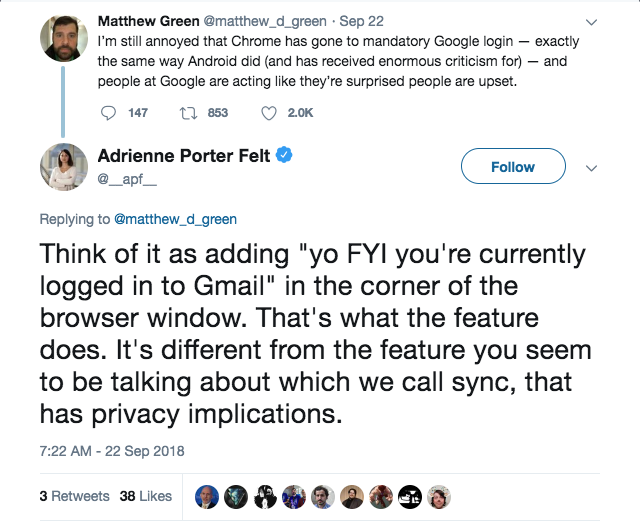Click the reply icon on Matthew Green's tweet
This screenshot has height=521, width=640.
click(109, 113)
